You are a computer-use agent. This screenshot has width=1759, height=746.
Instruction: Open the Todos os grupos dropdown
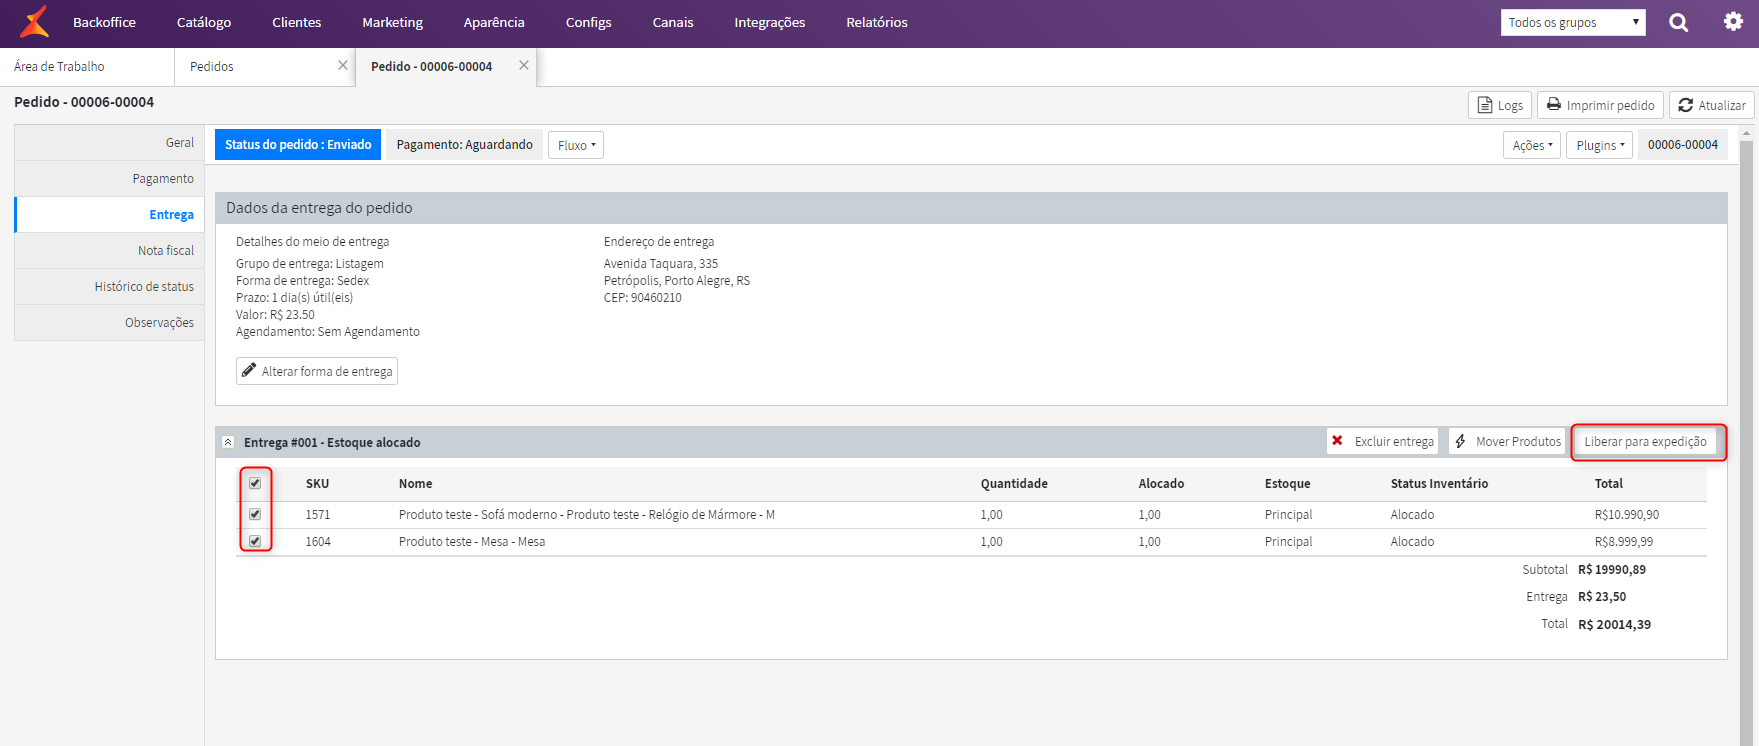1573,22
